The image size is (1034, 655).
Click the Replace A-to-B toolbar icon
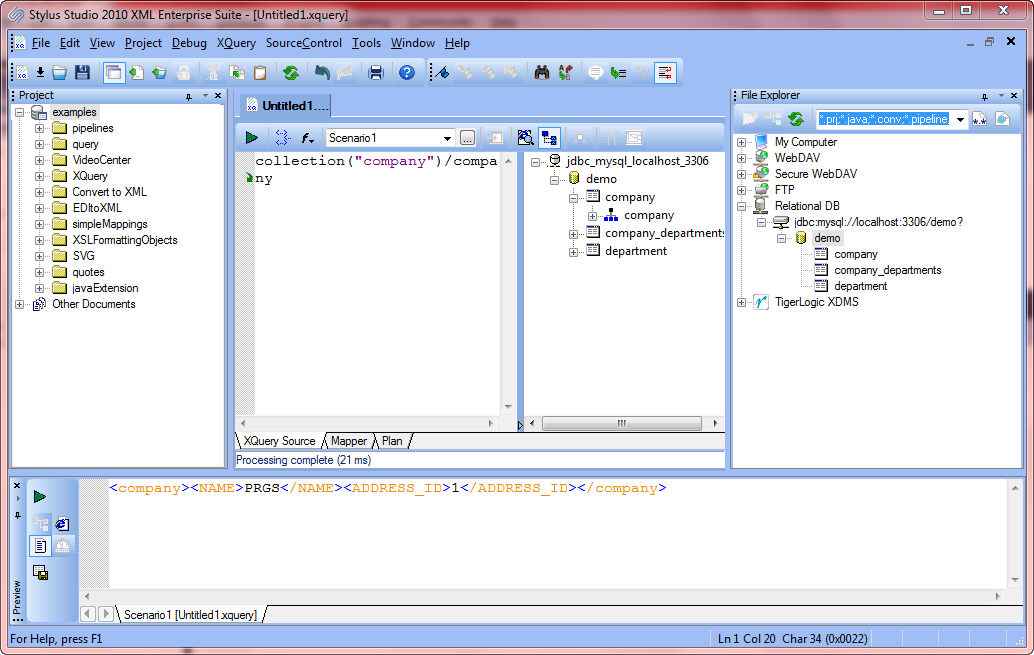coord(565,73)
